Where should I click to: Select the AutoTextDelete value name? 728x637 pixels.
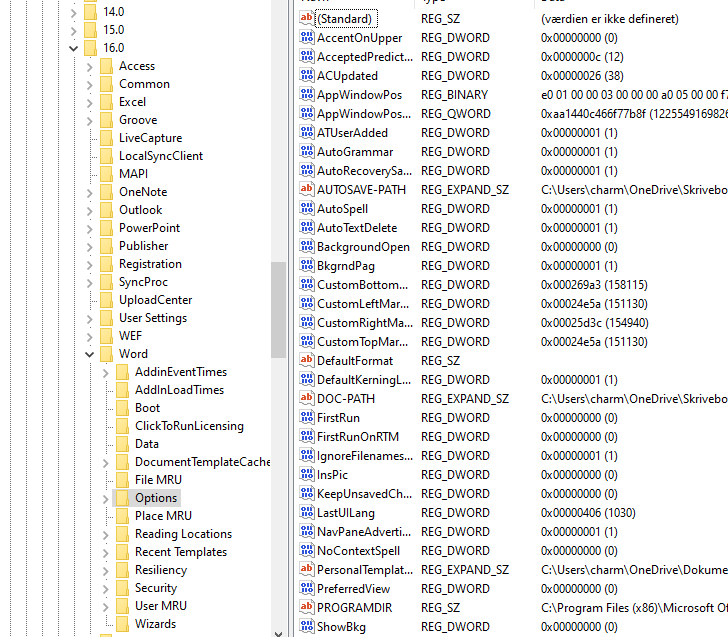tap(357, 227)
